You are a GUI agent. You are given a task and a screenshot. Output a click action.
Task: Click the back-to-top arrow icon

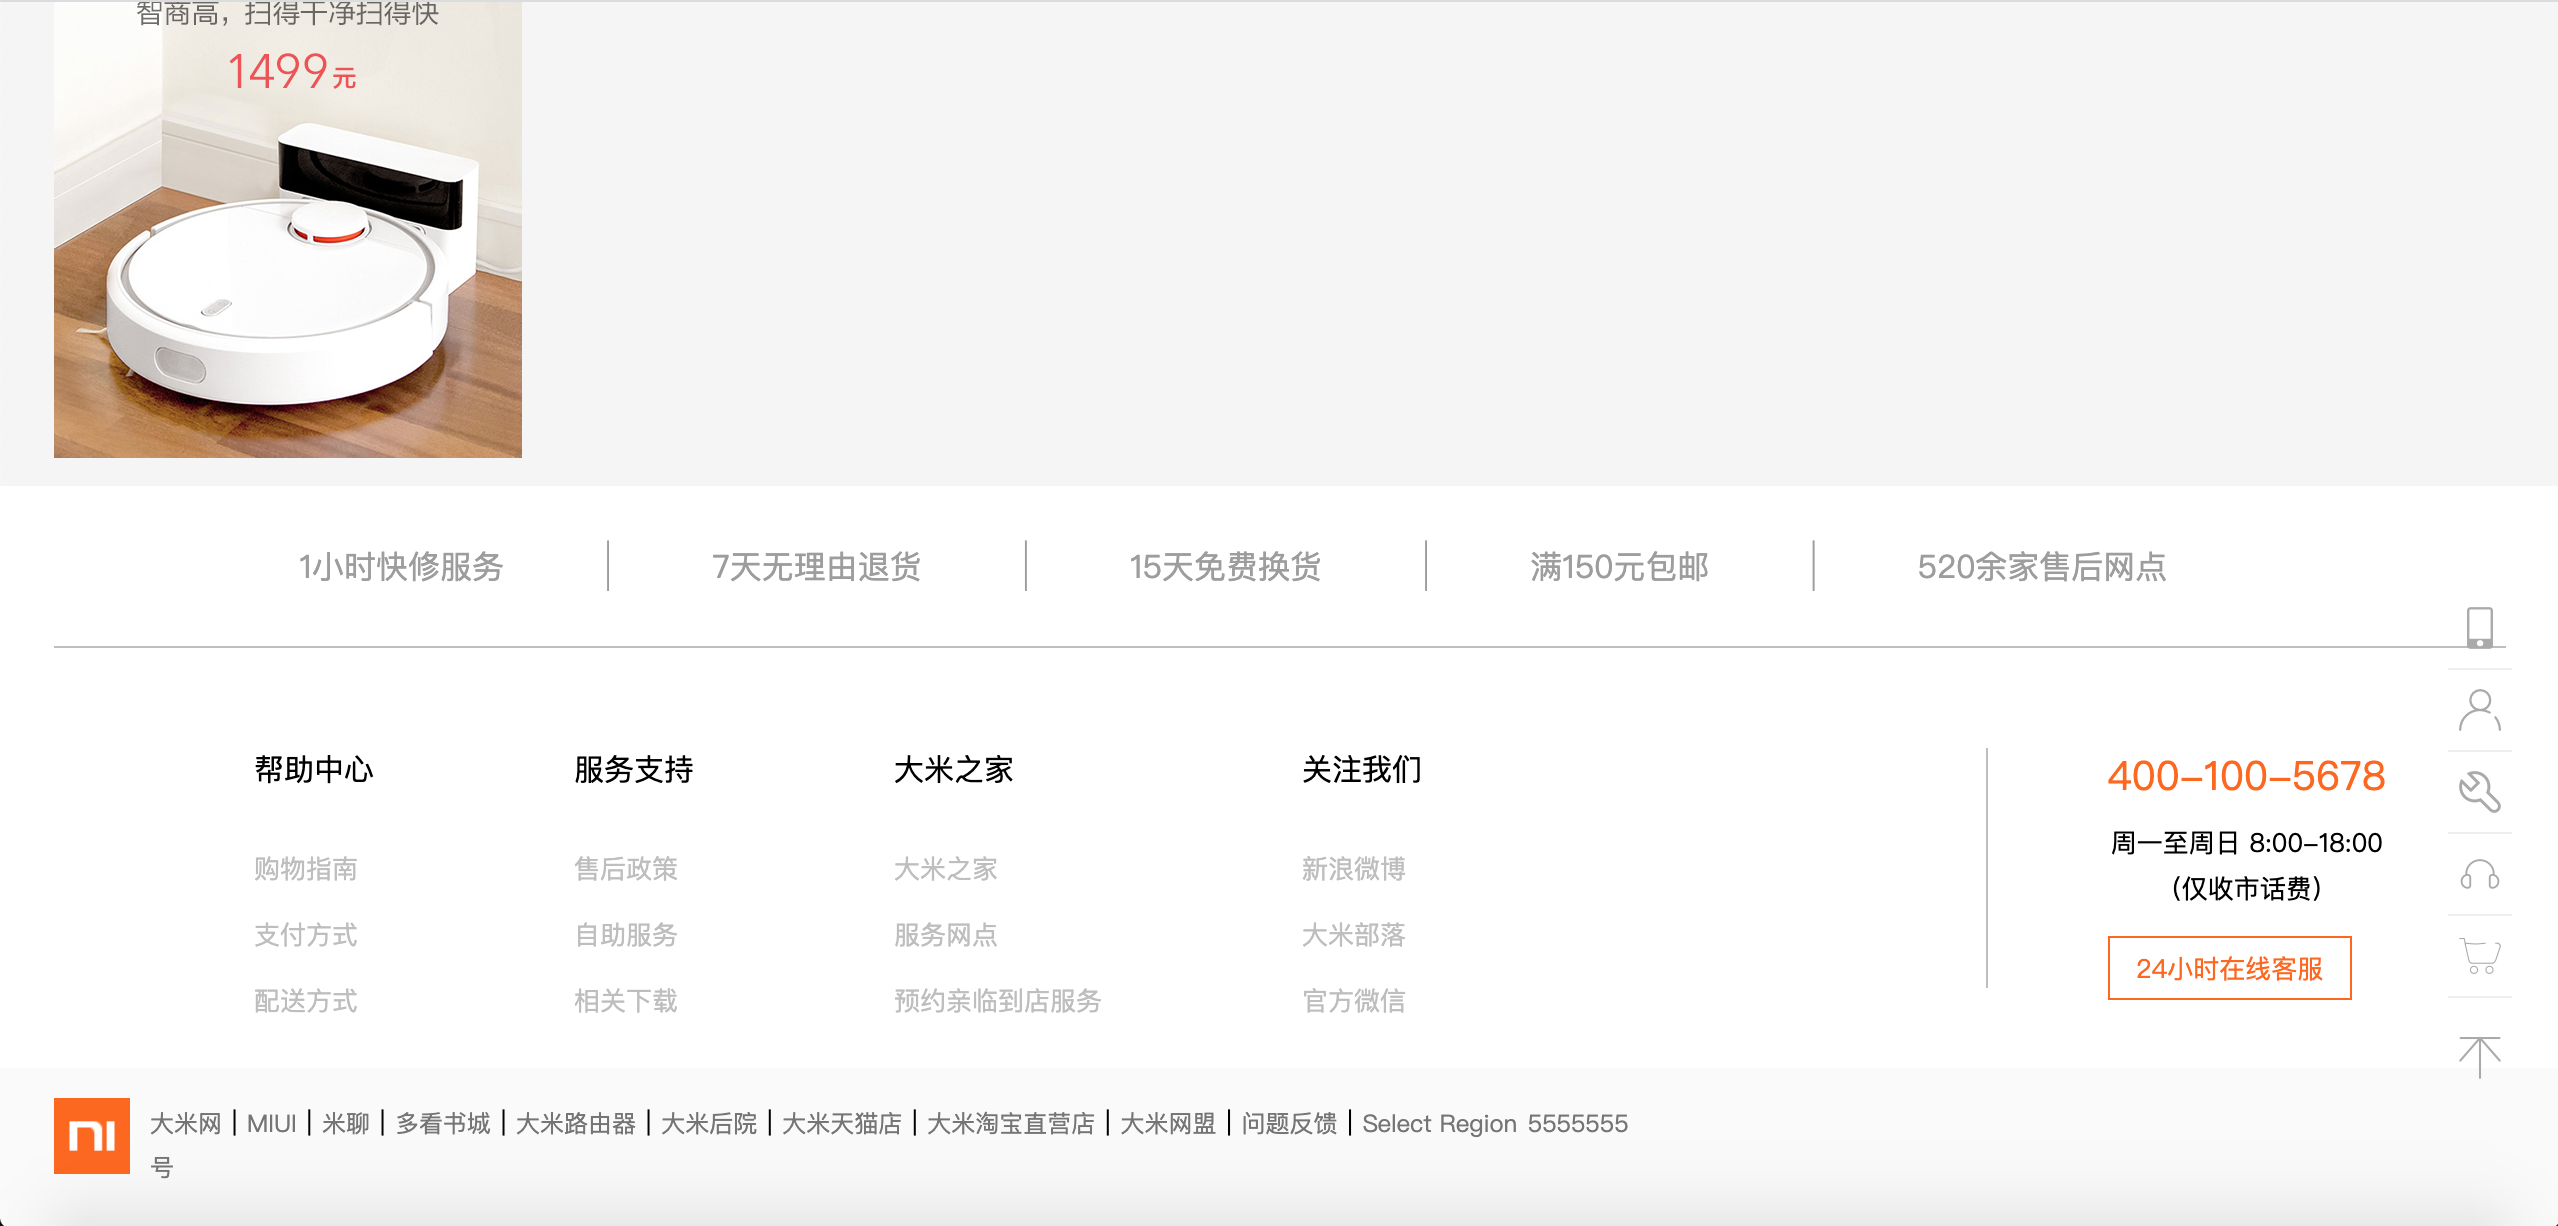click(x=2479, y=1056)
